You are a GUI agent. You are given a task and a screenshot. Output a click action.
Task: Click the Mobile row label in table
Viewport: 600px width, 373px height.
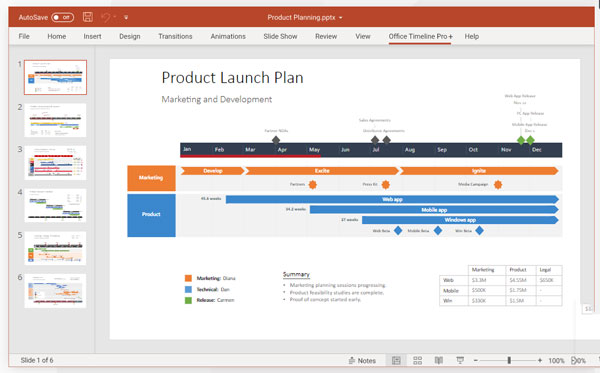tap(451, 291)
